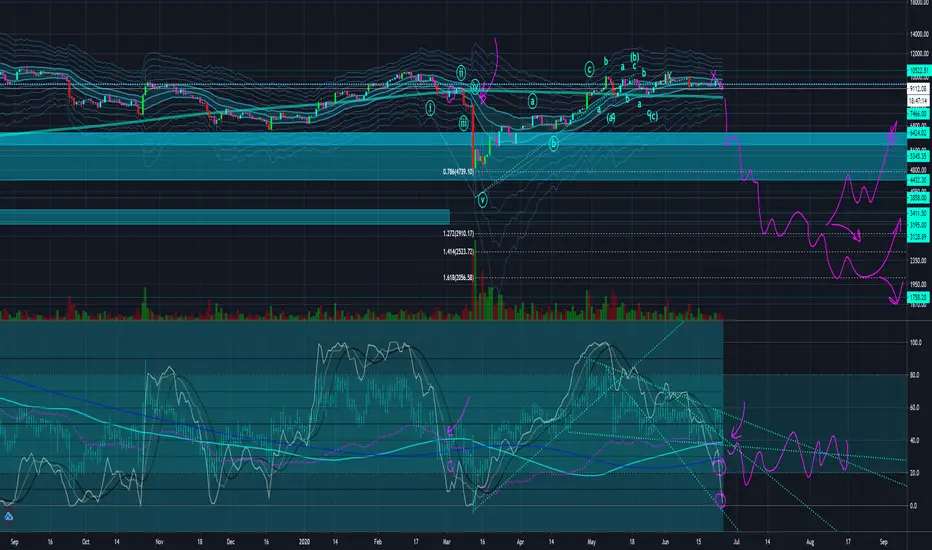Click the Oct label on time axis
The image size is (932, 550).
pos(86,542)
